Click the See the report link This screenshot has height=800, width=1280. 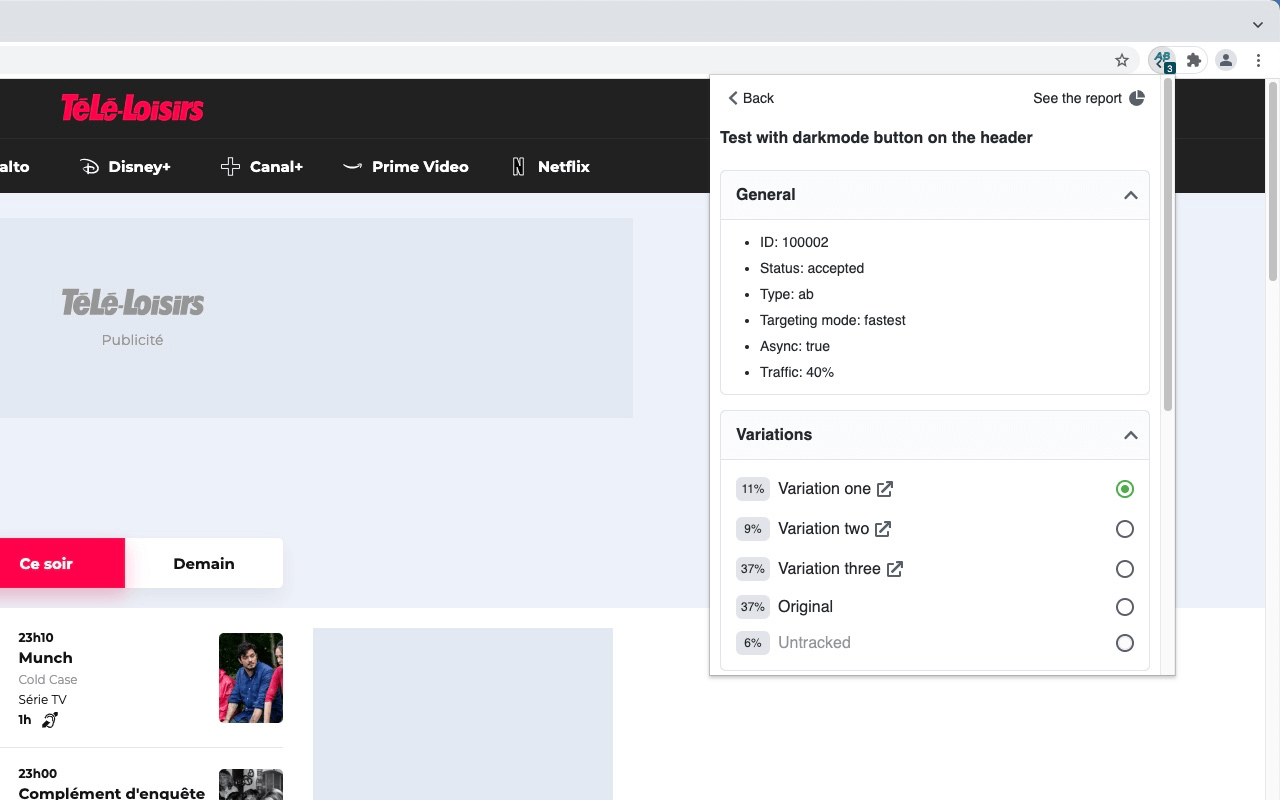[1077, 98]
